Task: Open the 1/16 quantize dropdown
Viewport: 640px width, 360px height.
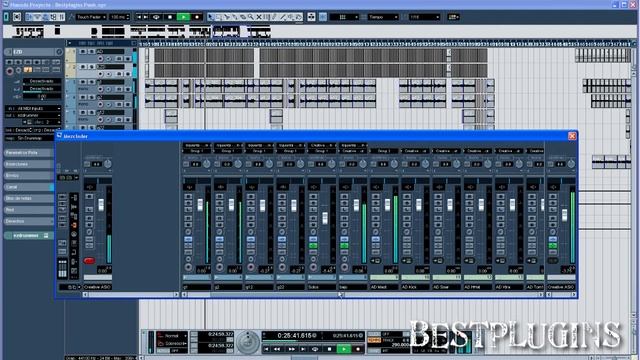Action: 424,17
